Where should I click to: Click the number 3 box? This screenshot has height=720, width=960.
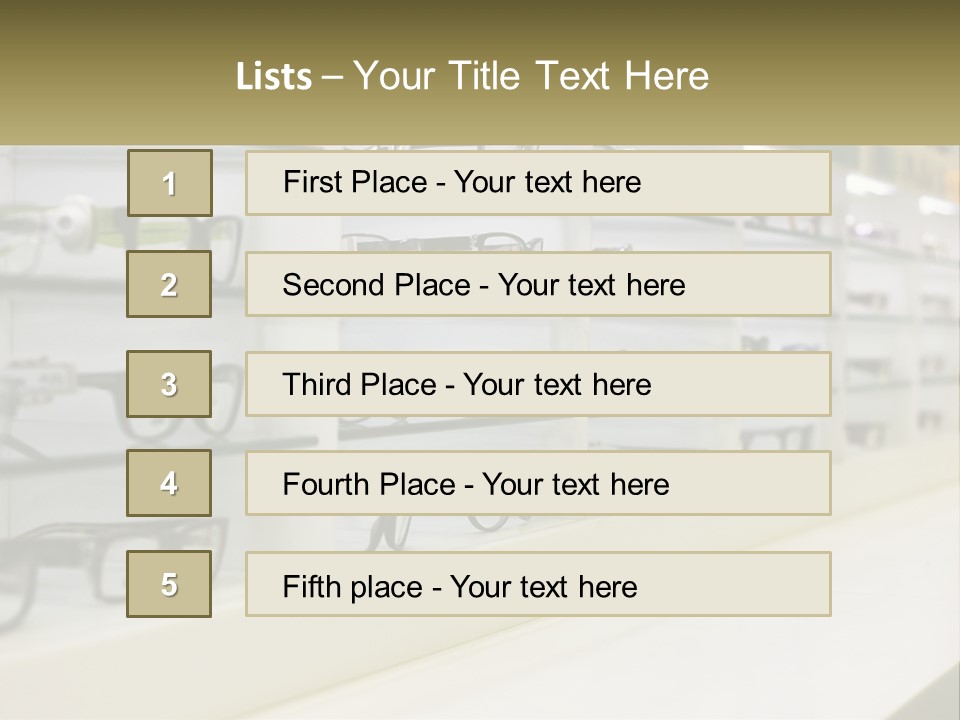(x=169, y=384)
